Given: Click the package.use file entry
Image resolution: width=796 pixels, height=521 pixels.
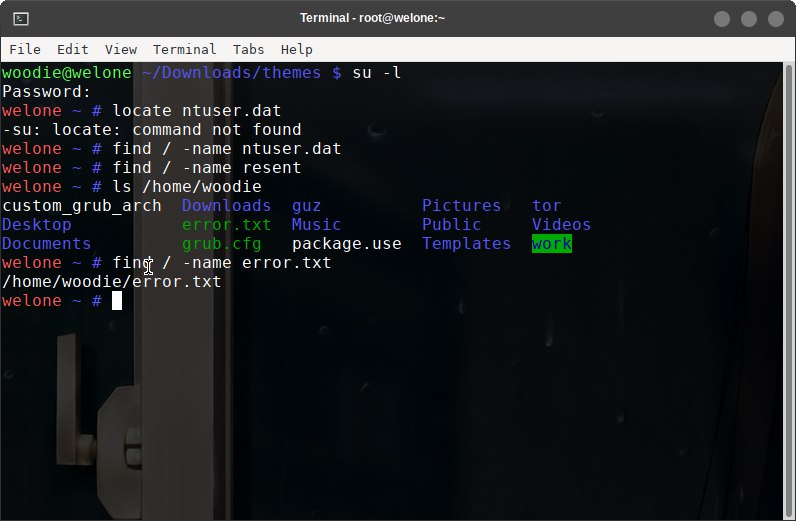Looking at the screenshot, I should coord(346,244).
